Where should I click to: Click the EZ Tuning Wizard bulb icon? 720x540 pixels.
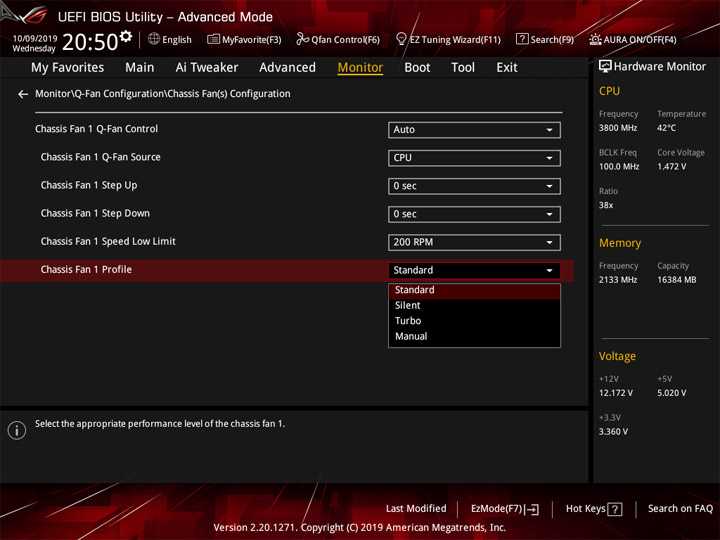(x=401, y=39)
